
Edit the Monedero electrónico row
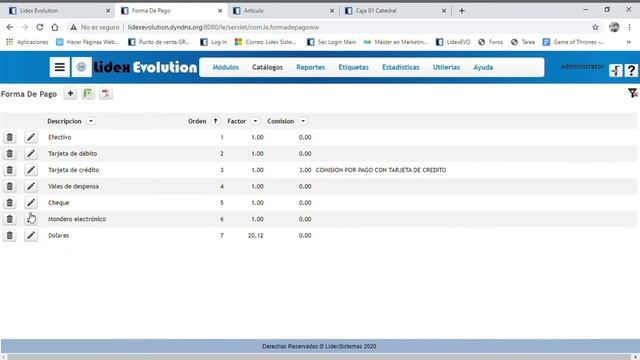31,219
